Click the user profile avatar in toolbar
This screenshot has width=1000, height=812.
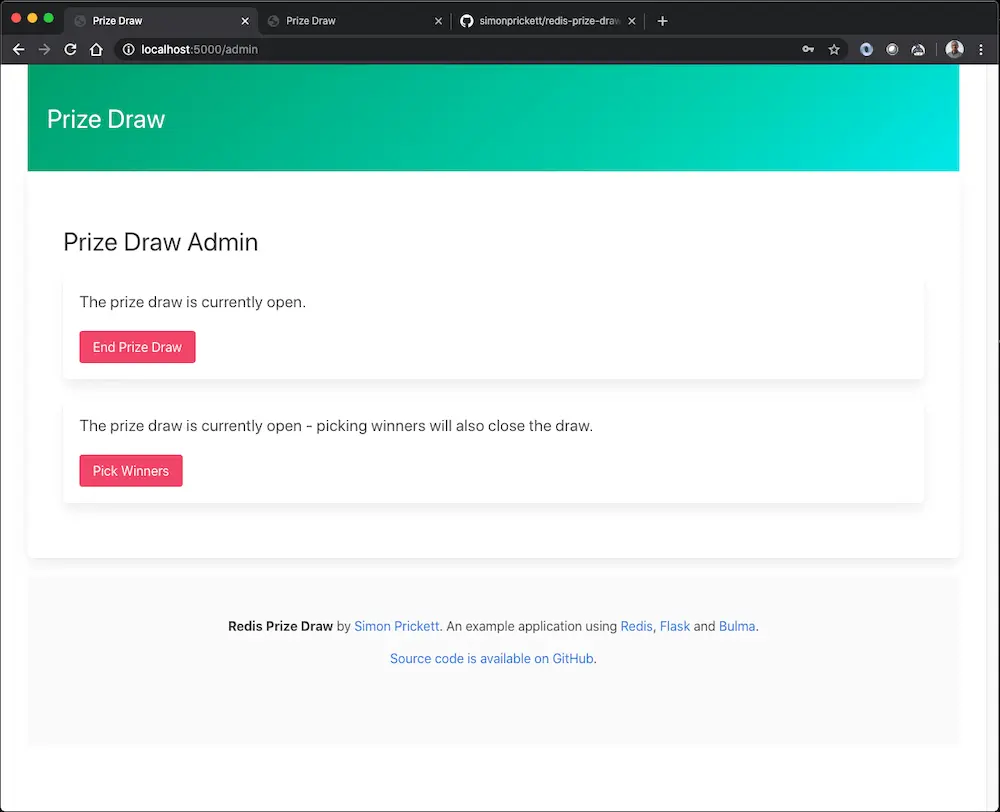click(954, 49)
